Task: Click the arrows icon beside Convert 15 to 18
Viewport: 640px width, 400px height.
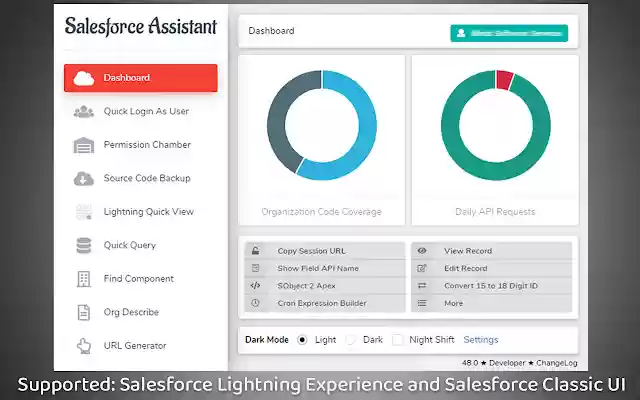Action: coord(422,286)
